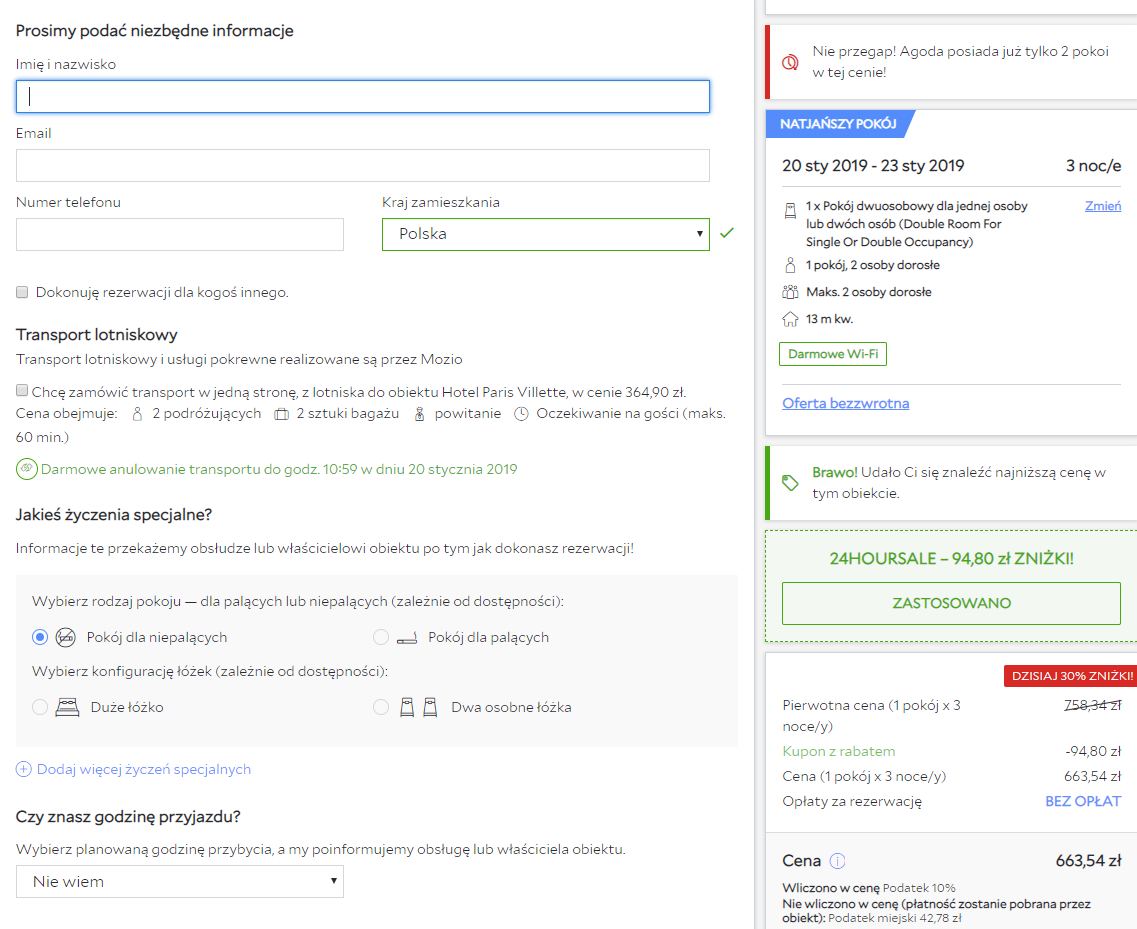Click the green price tag Brawo icon
This screenshot has height=929, width=1137.
[790, 482]
